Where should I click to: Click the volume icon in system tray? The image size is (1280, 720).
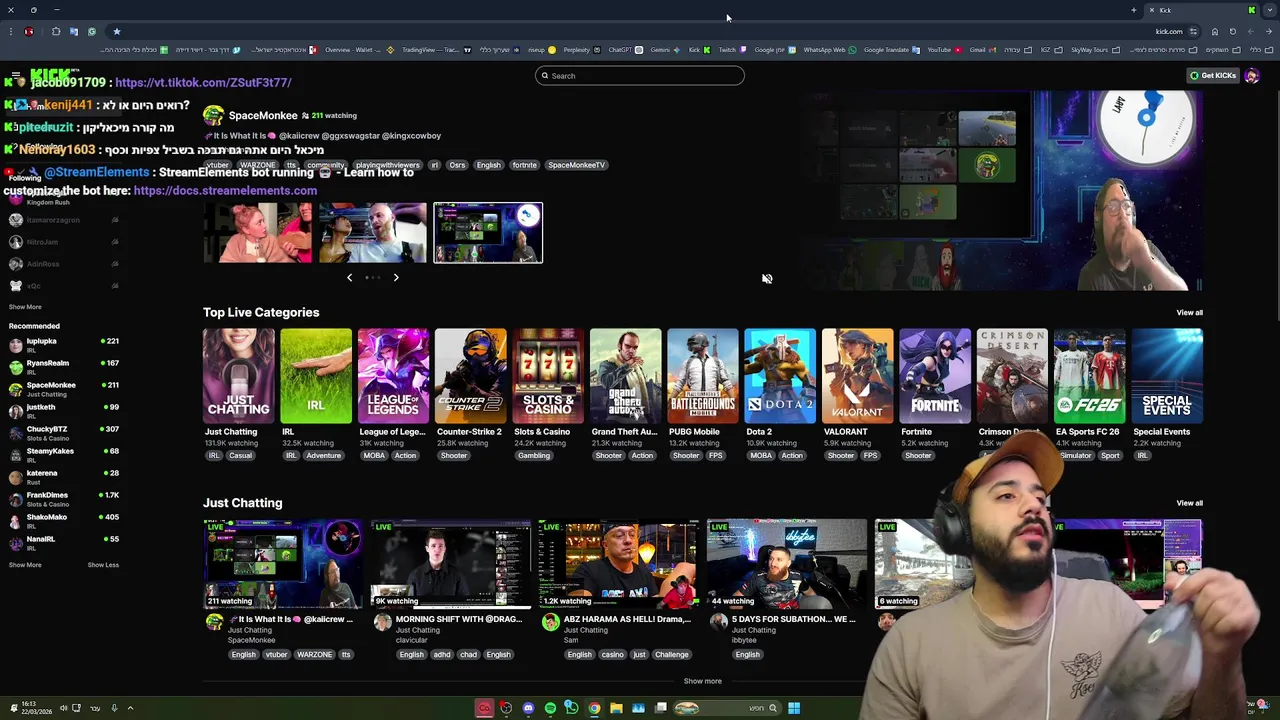click(x=63, y=708)
